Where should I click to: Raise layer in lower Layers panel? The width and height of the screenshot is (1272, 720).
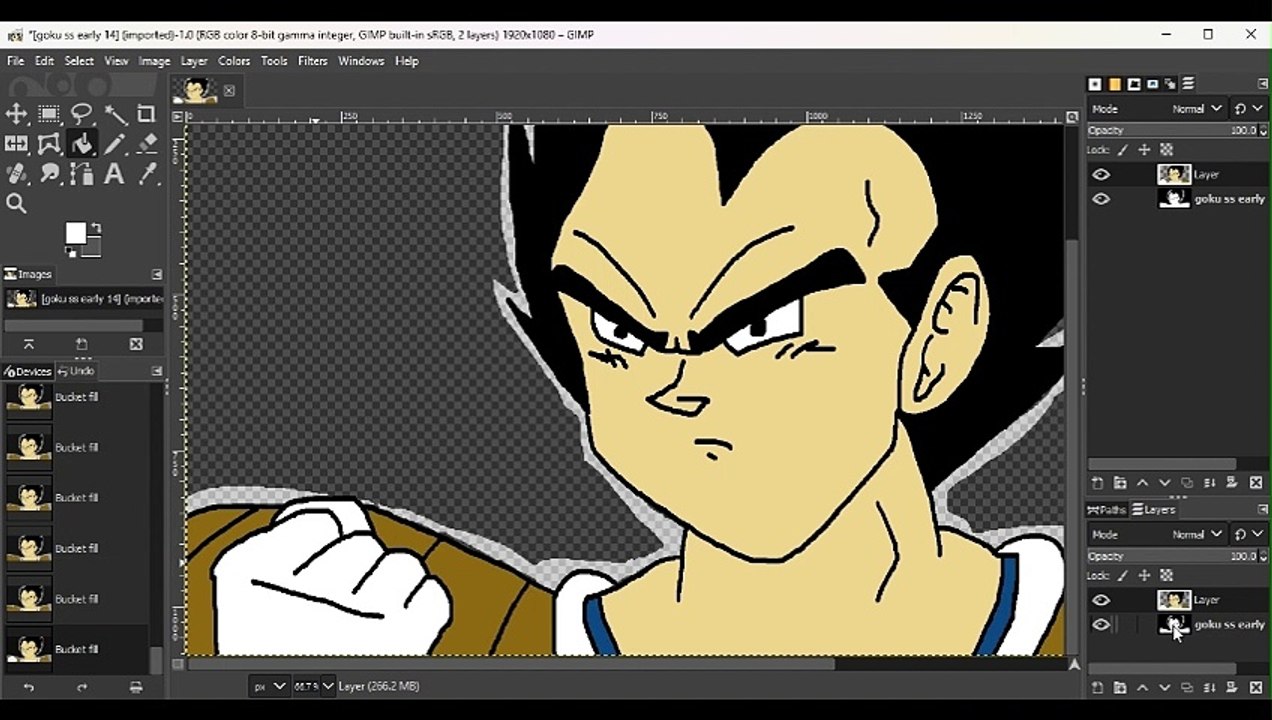1143,688
